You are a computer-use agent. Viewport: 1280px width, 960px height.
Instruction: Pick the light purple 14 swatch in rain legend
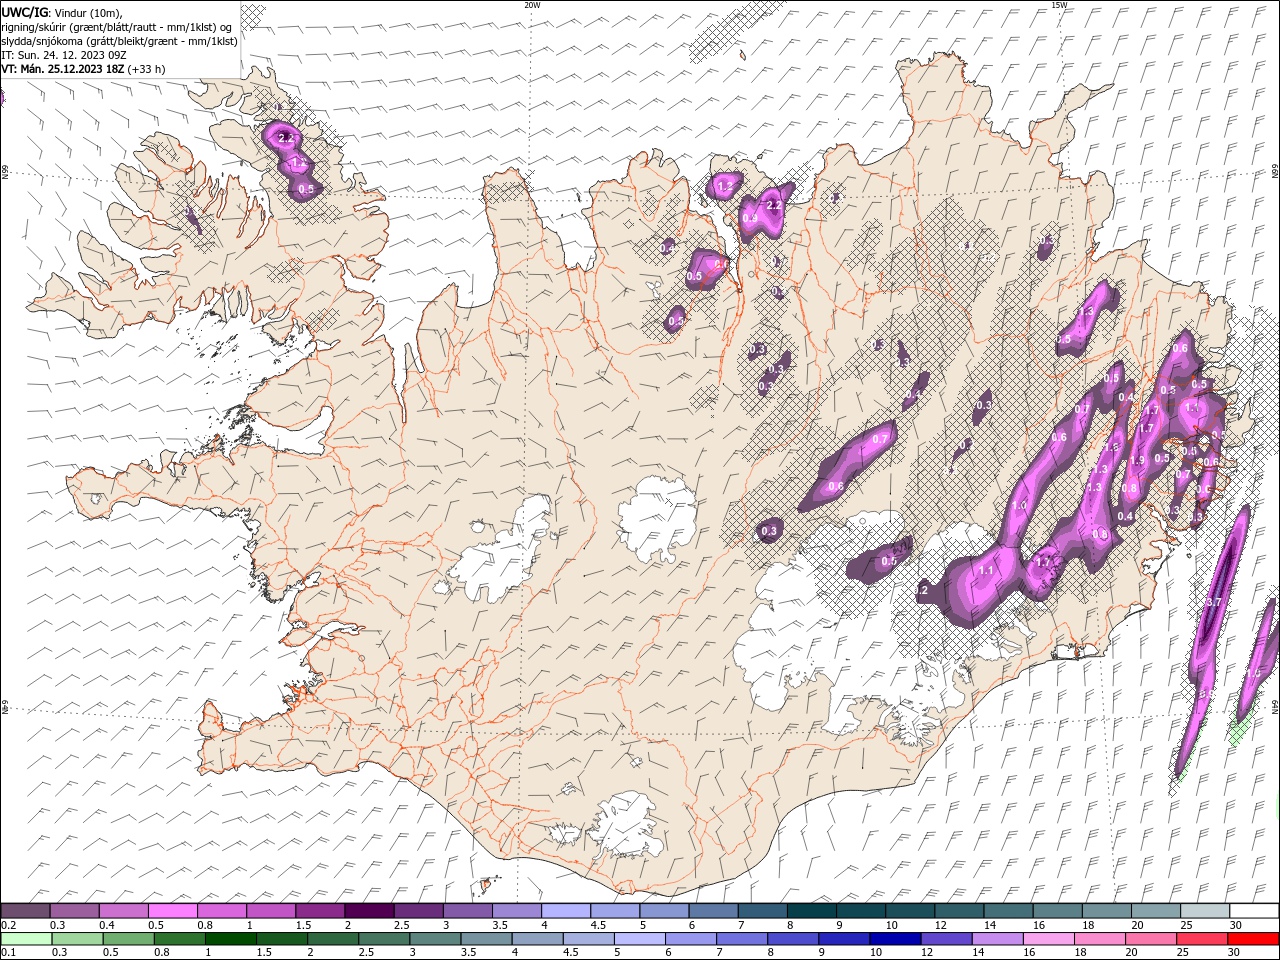(x=997, y=939)
